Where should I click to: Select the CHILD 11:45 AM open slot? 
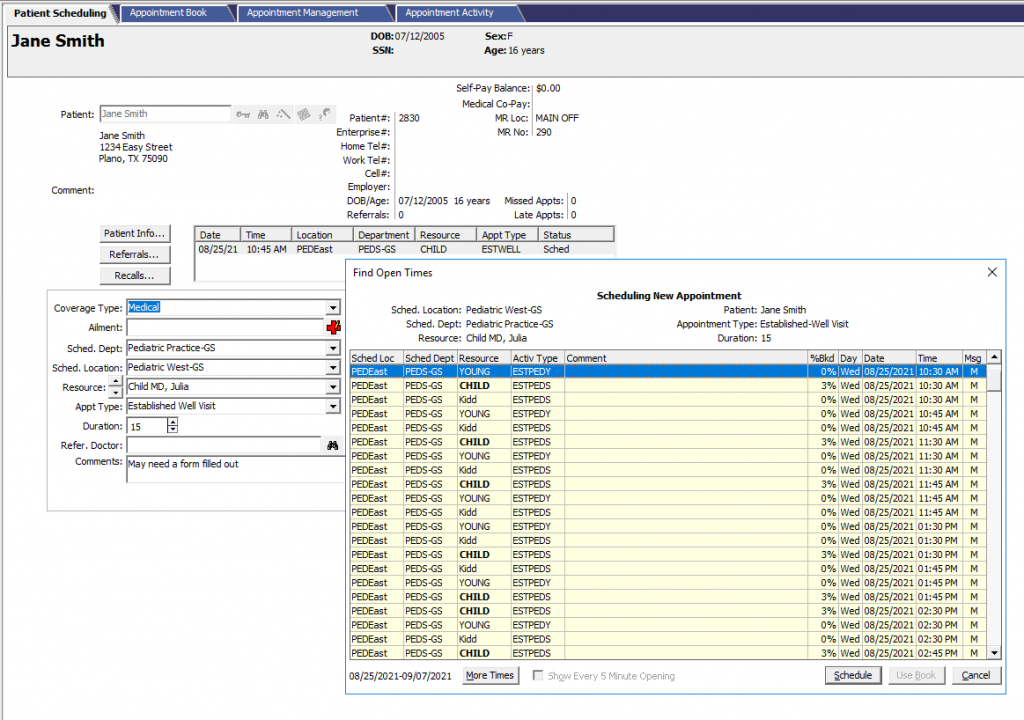click(x=668, y=485)
